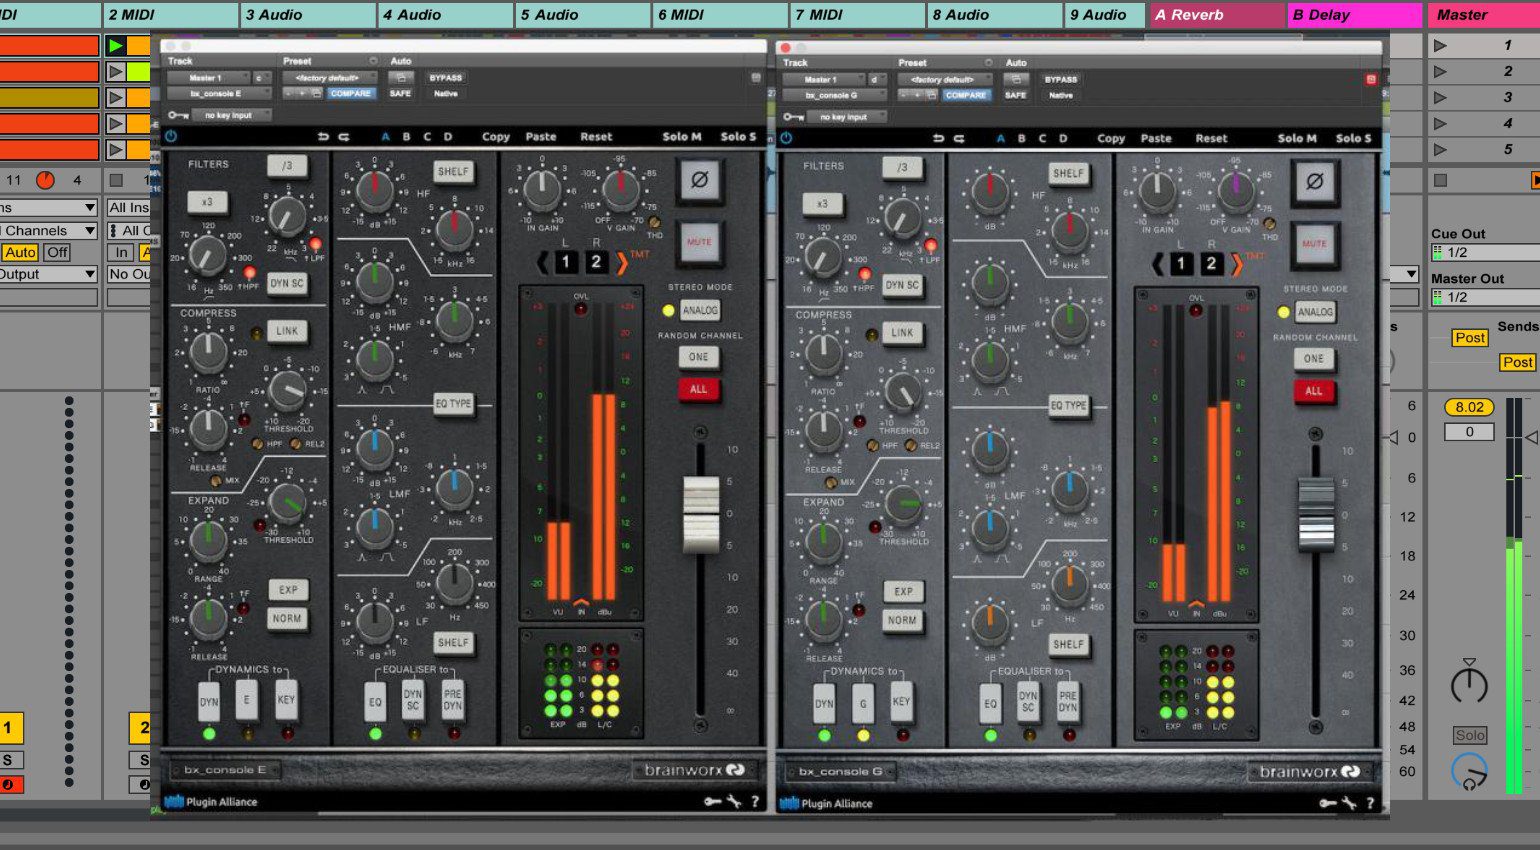This screenshot has width=1540, height=850.
Task: Open the no key input dropdown in bx_console G
Action: click(x=848, y=117)
